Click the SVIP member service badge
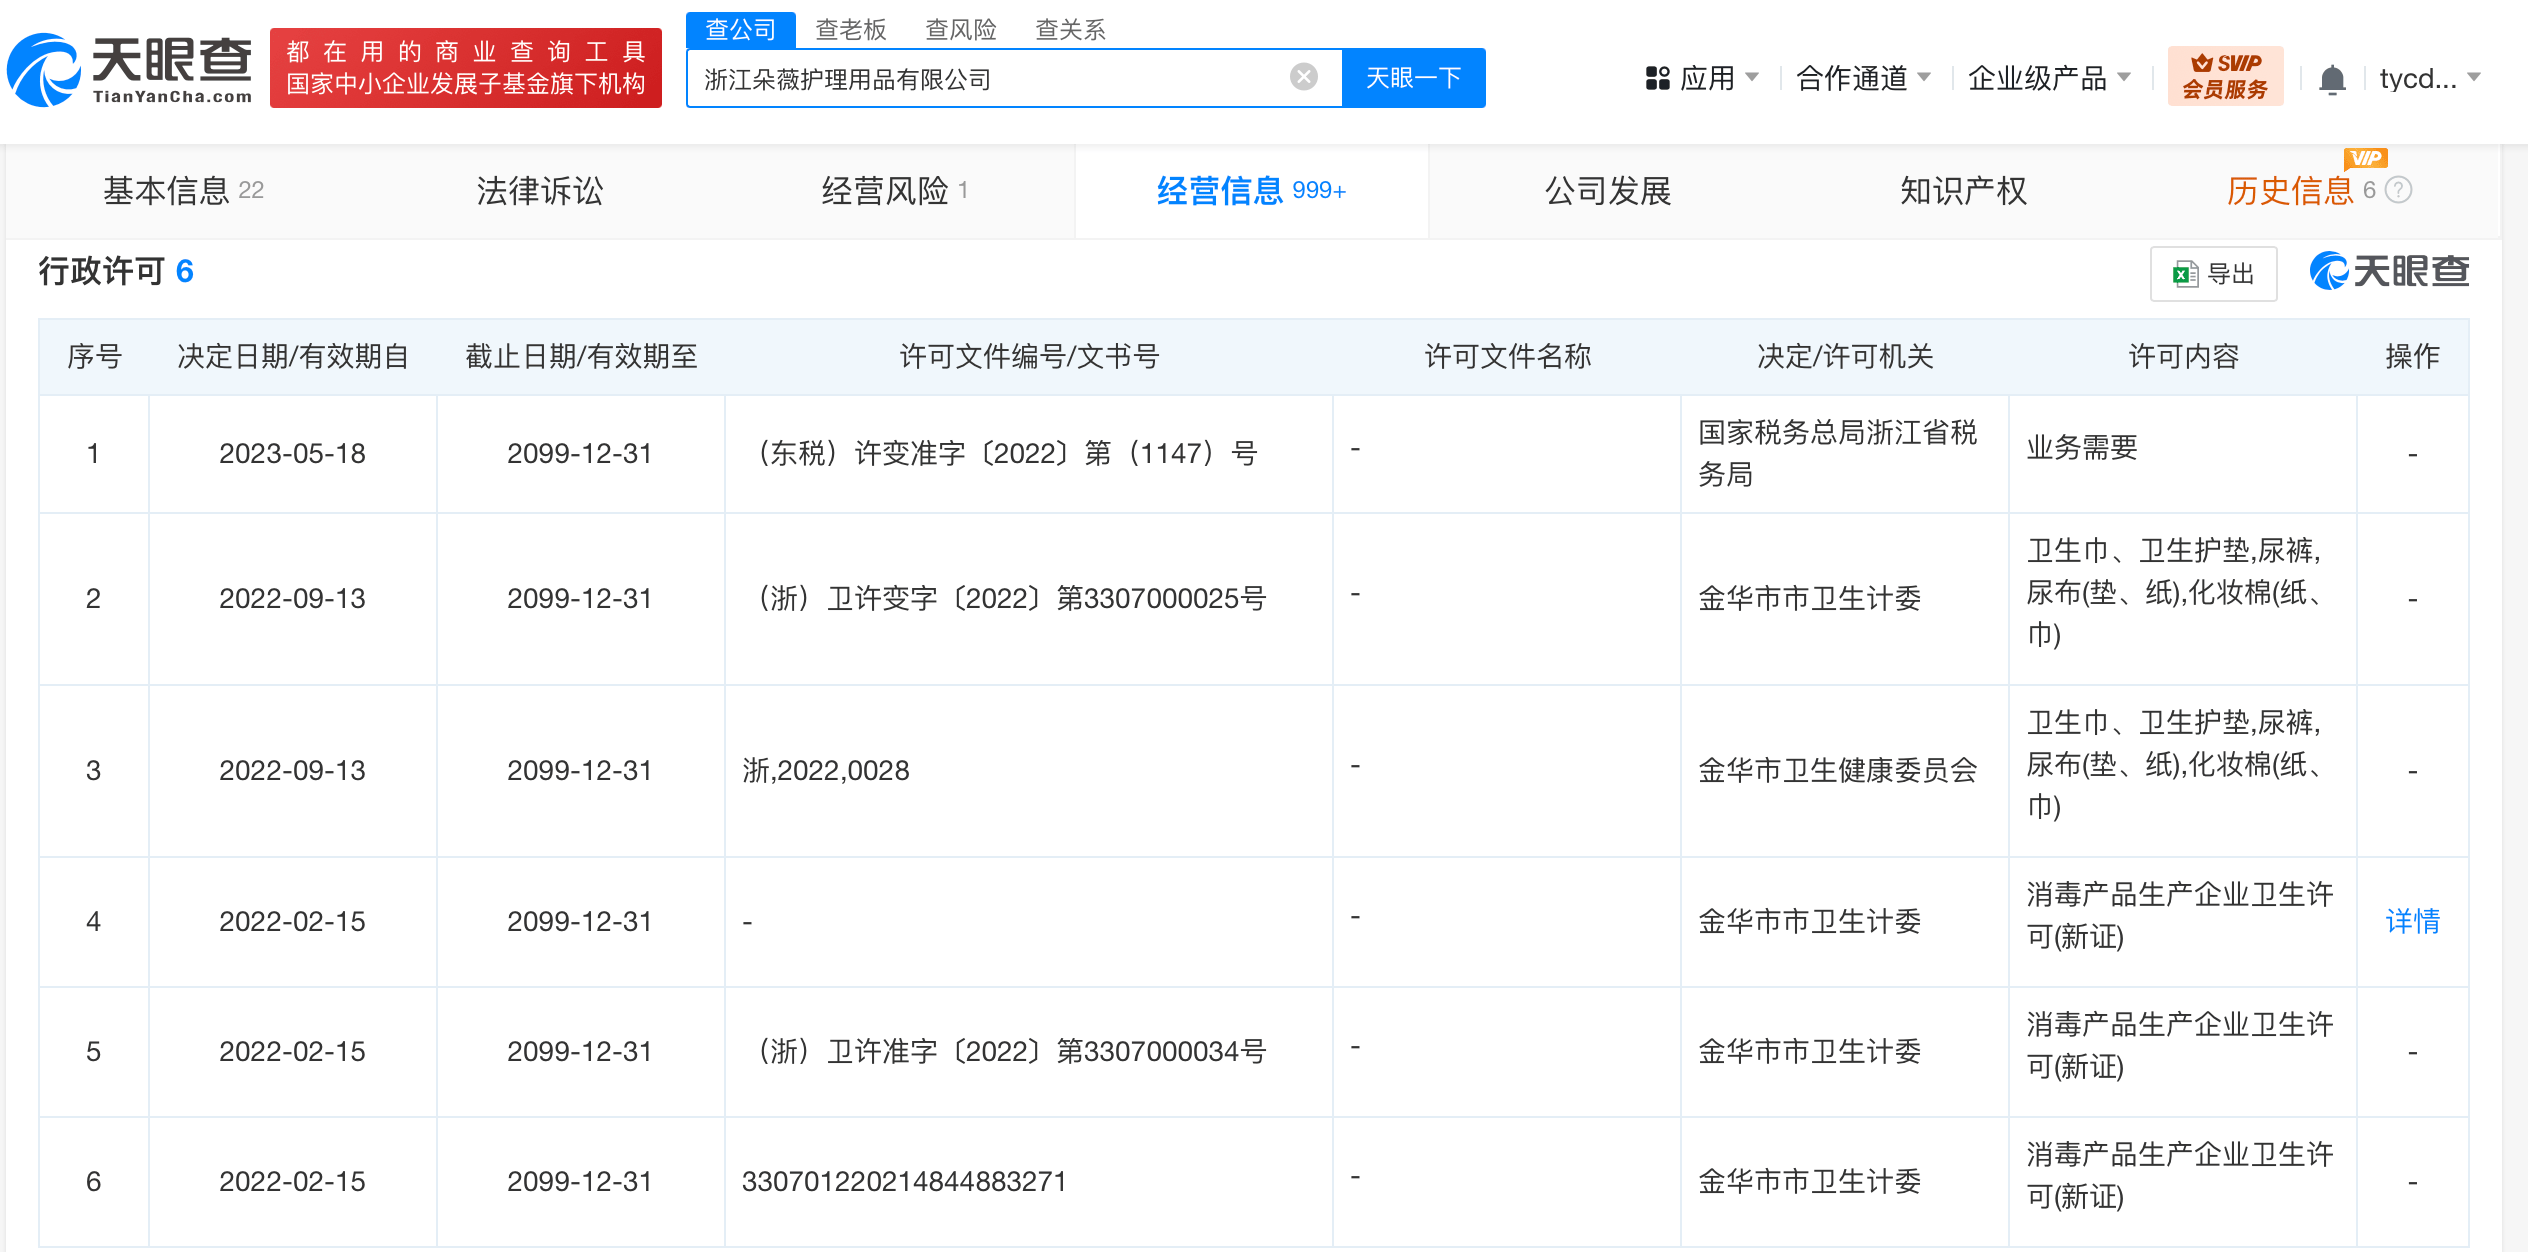Screen dimensions: 2528x1252 tap(2224, 76)
